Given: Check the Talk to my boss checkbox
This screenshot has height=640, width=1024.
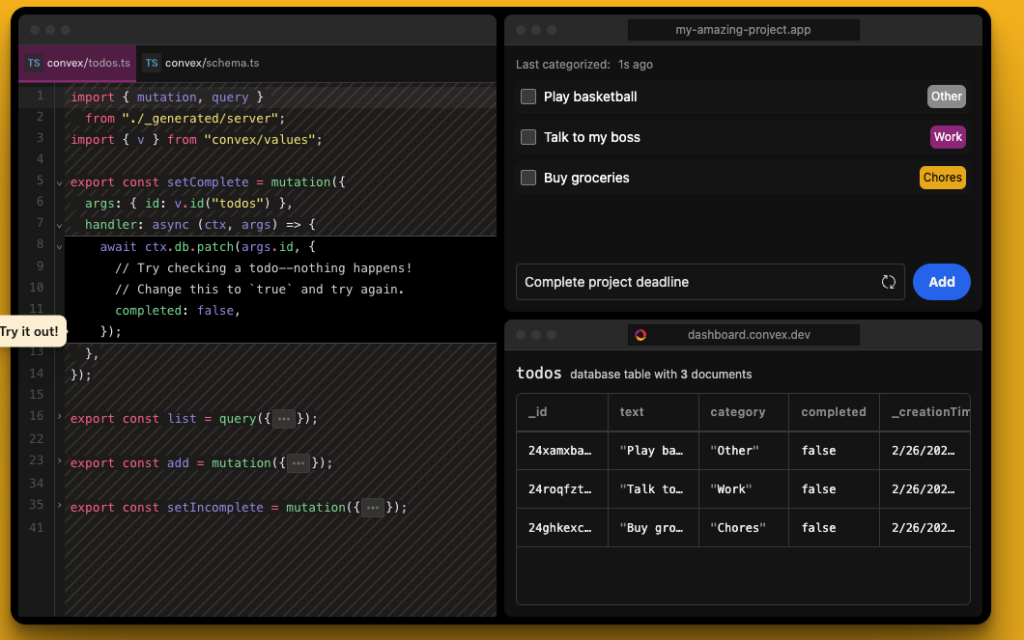Looking at the screenshot, I should point(528,137).
